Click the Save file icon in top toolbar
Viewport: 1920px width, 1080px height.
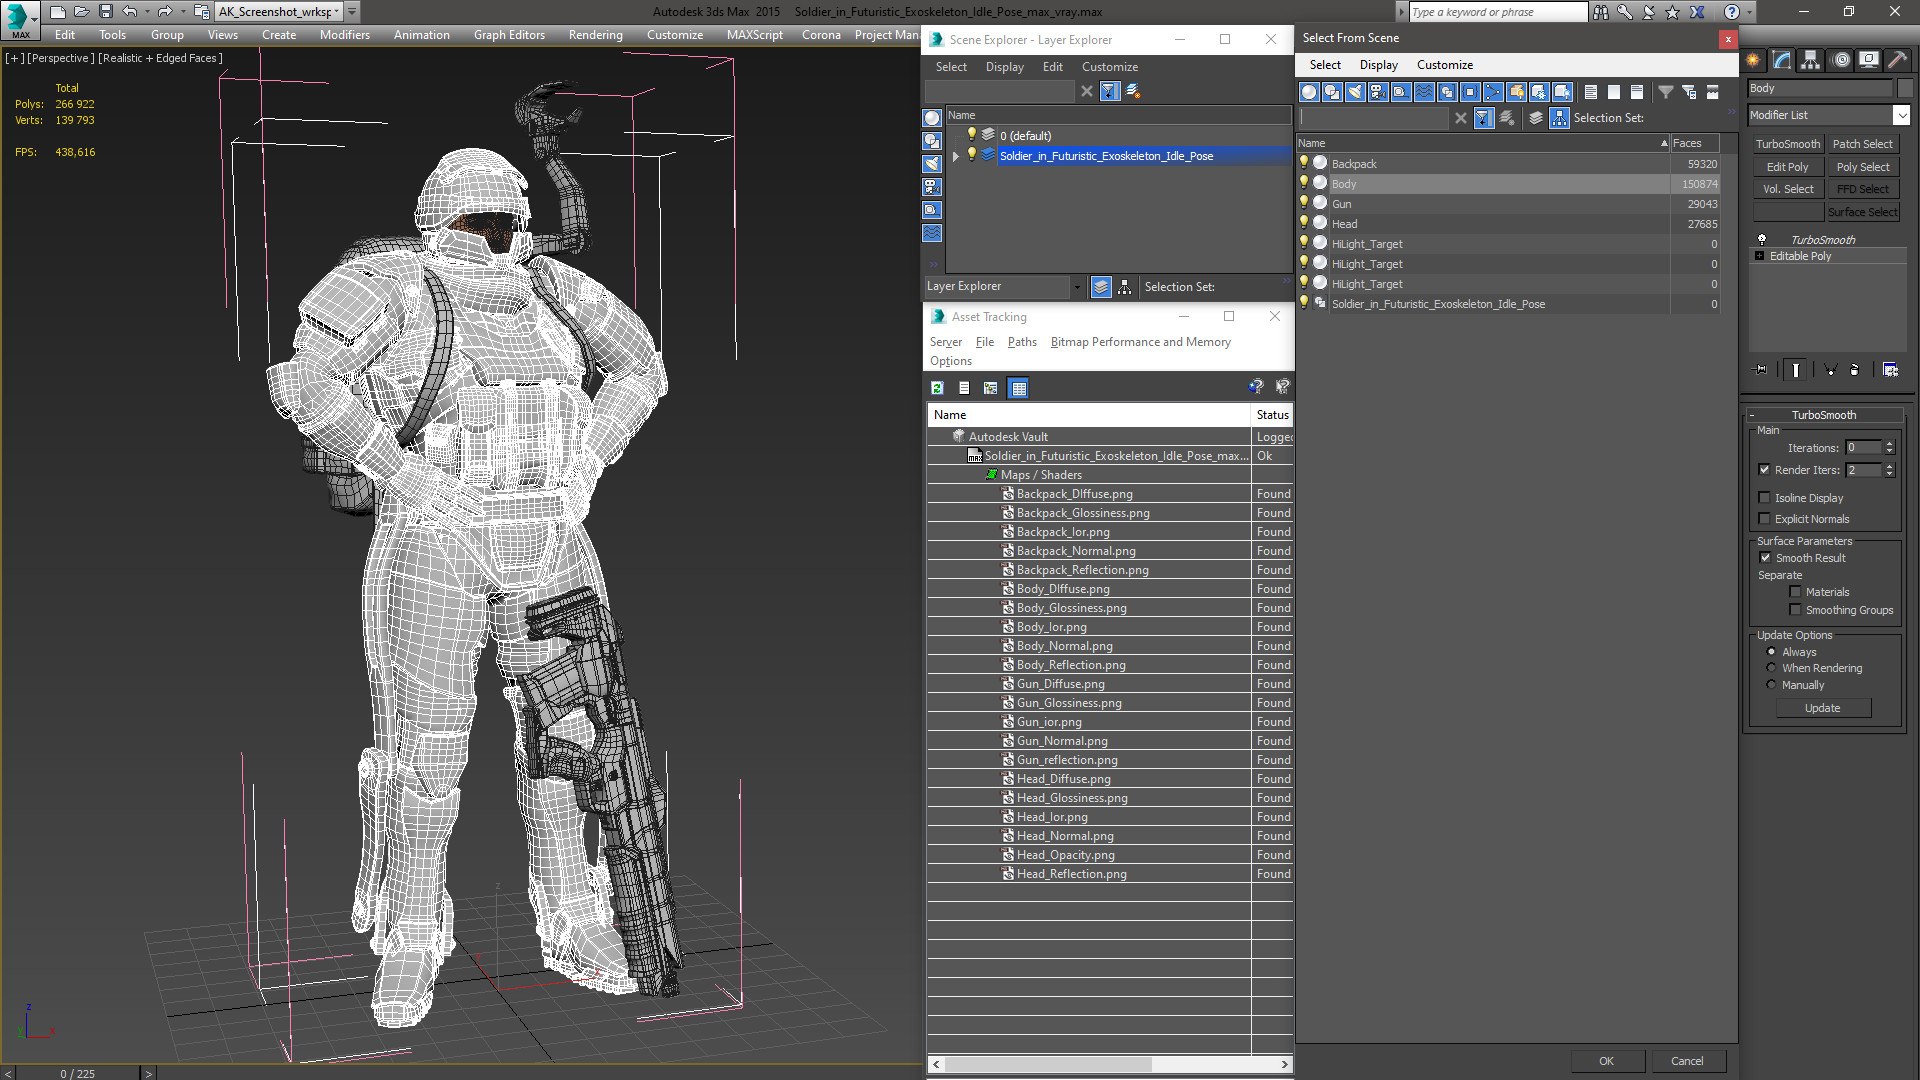tap(105, 12)
